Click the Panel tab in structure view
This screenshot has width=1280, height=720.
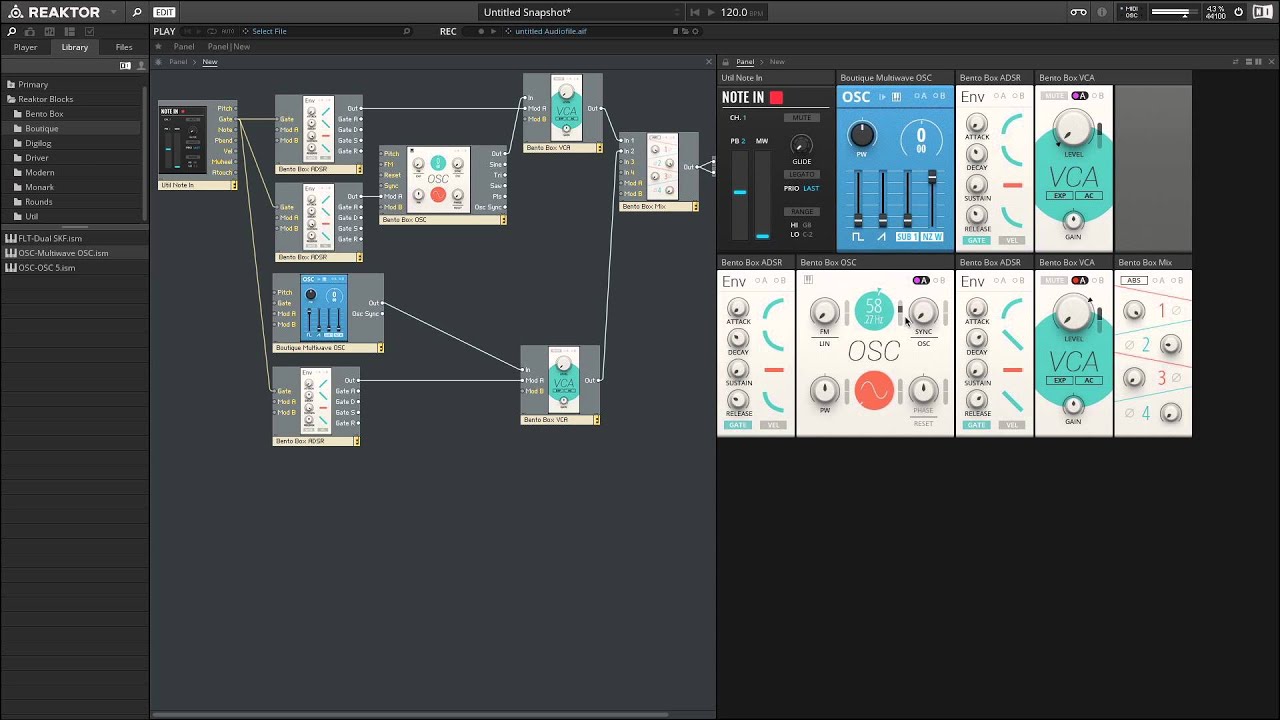pyautogui.click(x=184, y=47)
